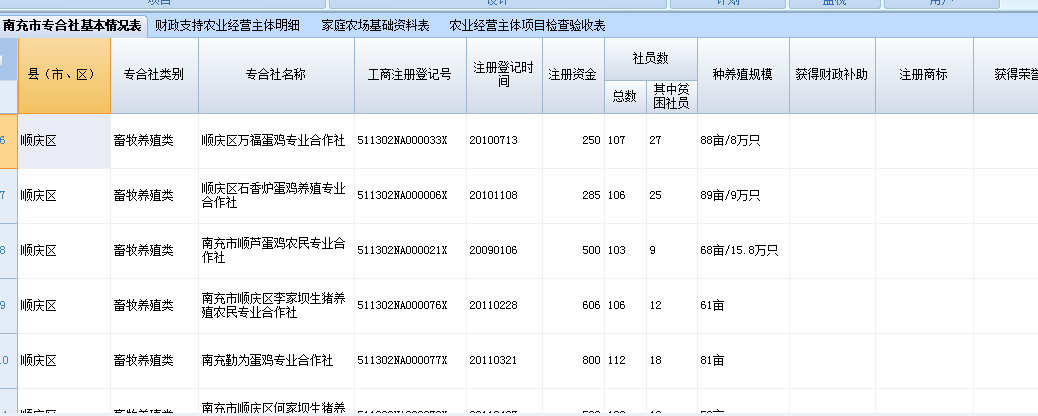The image size is (1038, 416).
Task: Click 畜牧养殖类 cell in 石香炉 row
Action: click(154, 195)
